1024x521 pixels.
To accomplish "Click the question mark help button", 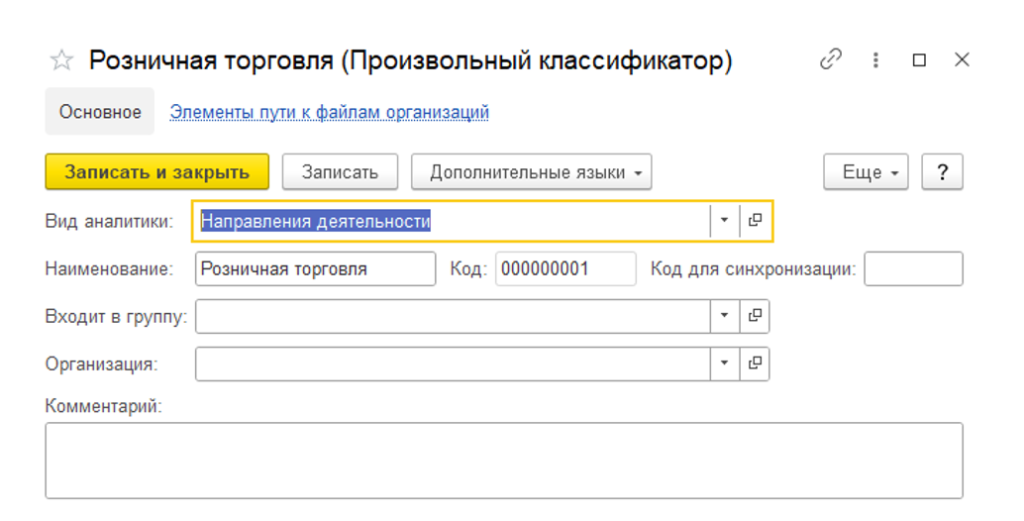I will [942, 172].
